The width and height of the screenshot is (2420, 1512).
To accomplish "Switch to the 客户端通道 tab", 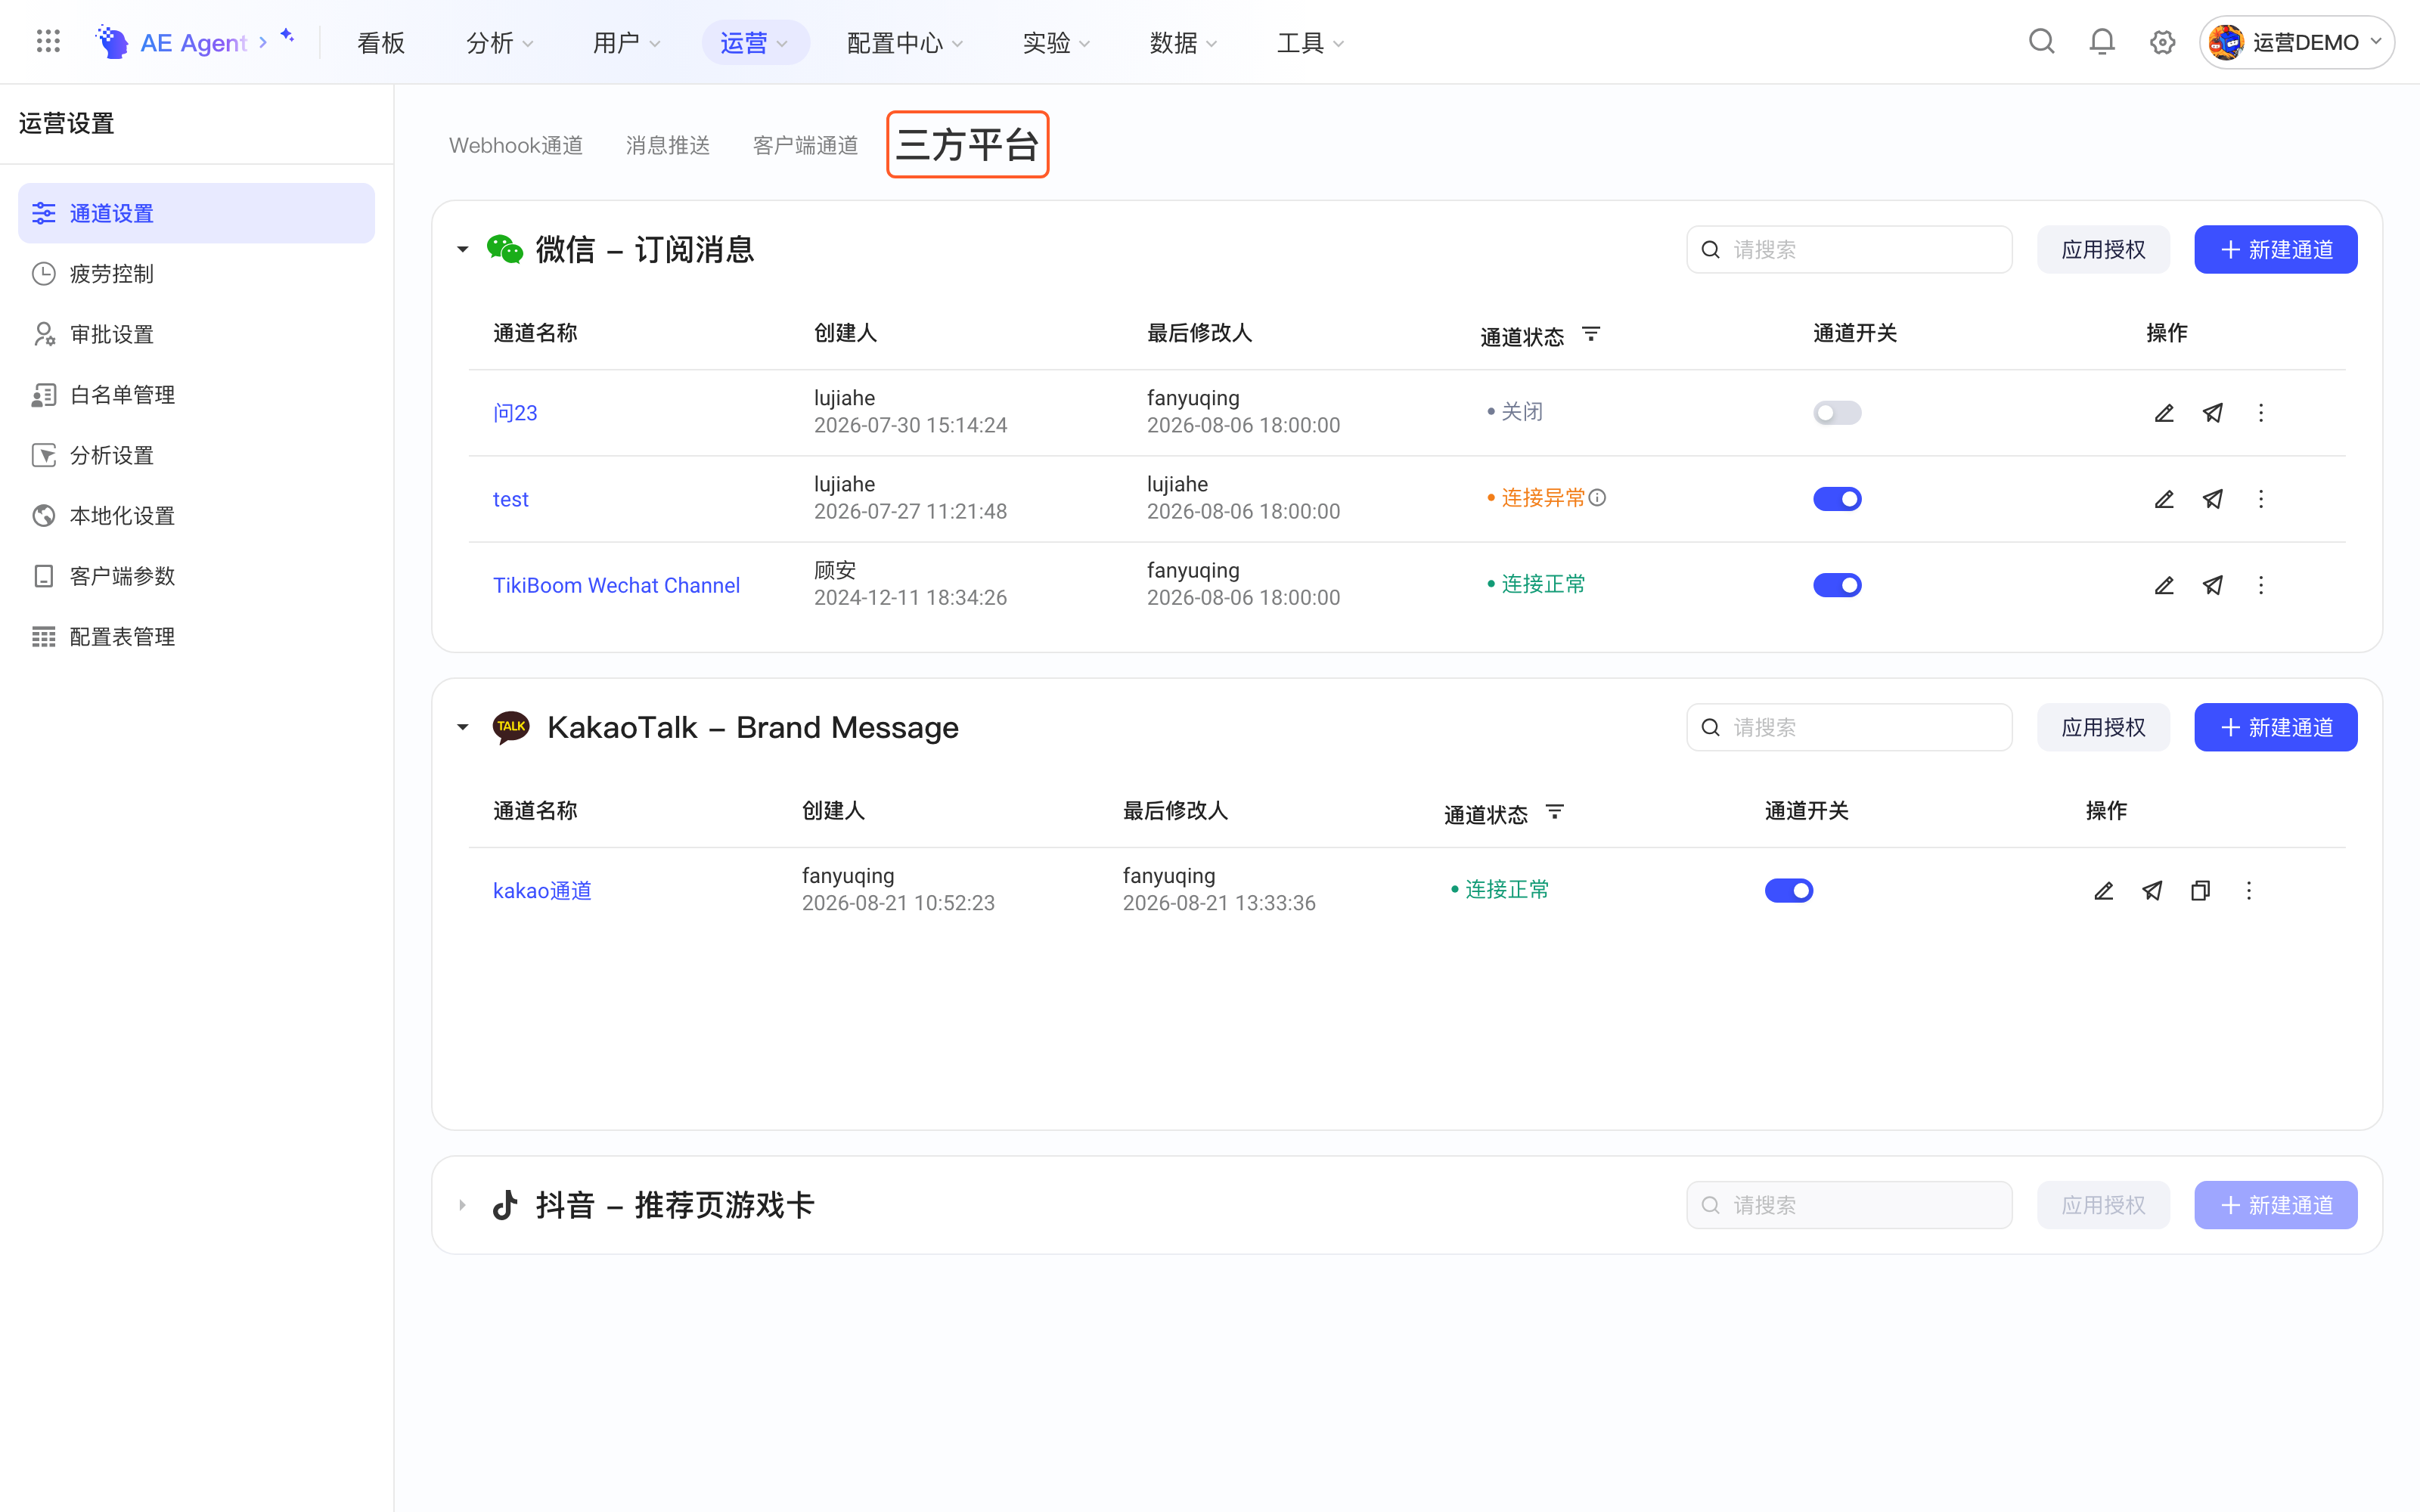I will [805, 145].
